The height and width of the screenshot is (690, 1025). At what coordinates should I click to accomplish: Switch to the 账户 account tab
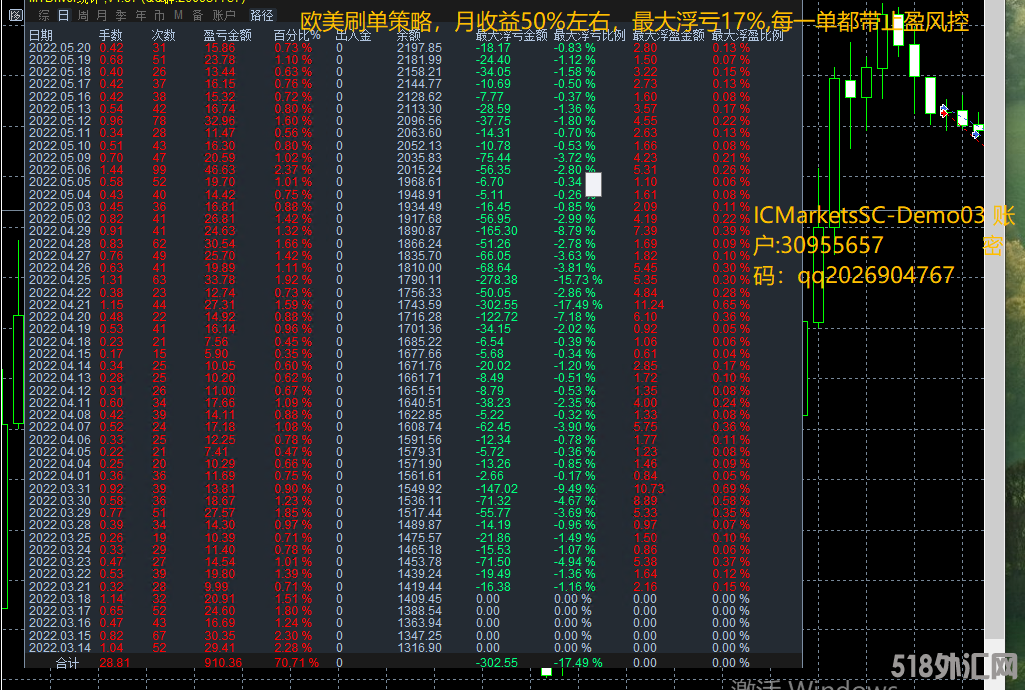tap(225, 16)
